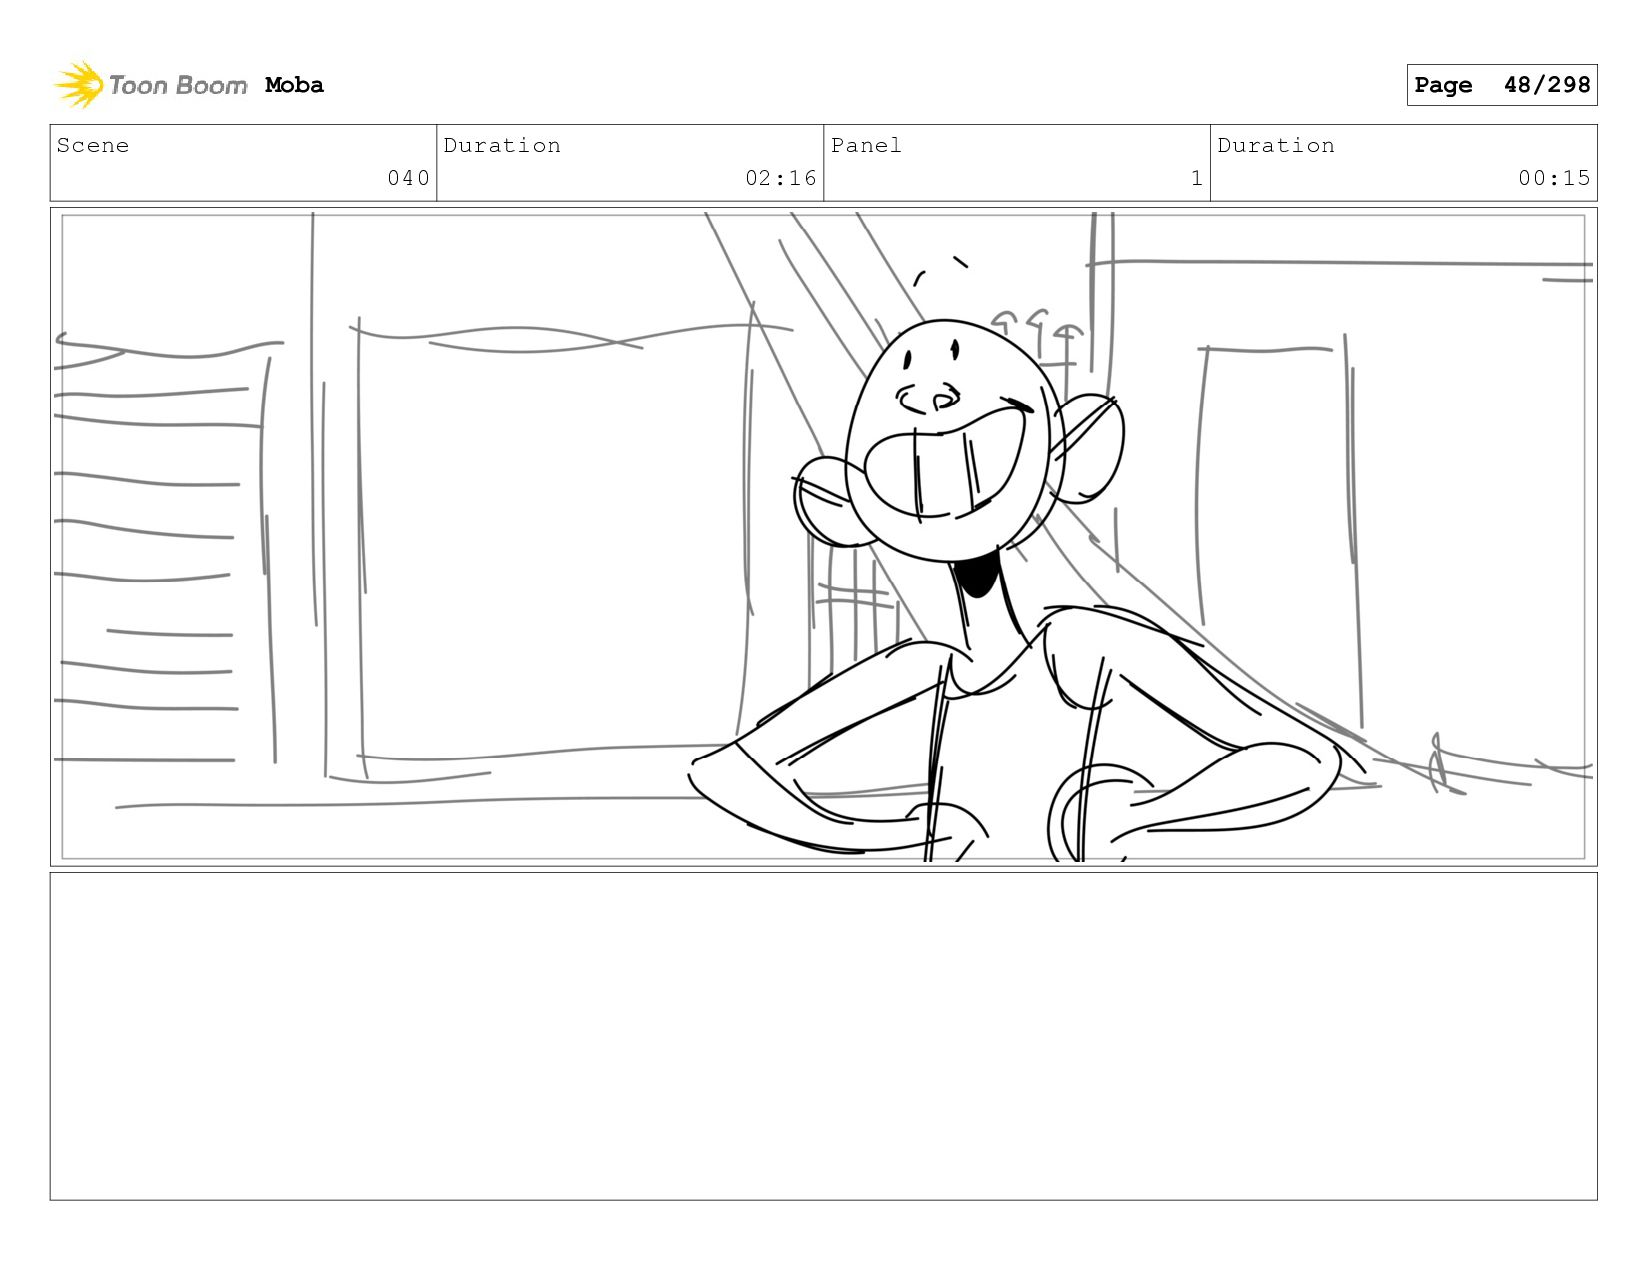This screenshot has width=1650, height=1275.
Task: Click panel duration value 00:15
Action: tap(1554, 178)
